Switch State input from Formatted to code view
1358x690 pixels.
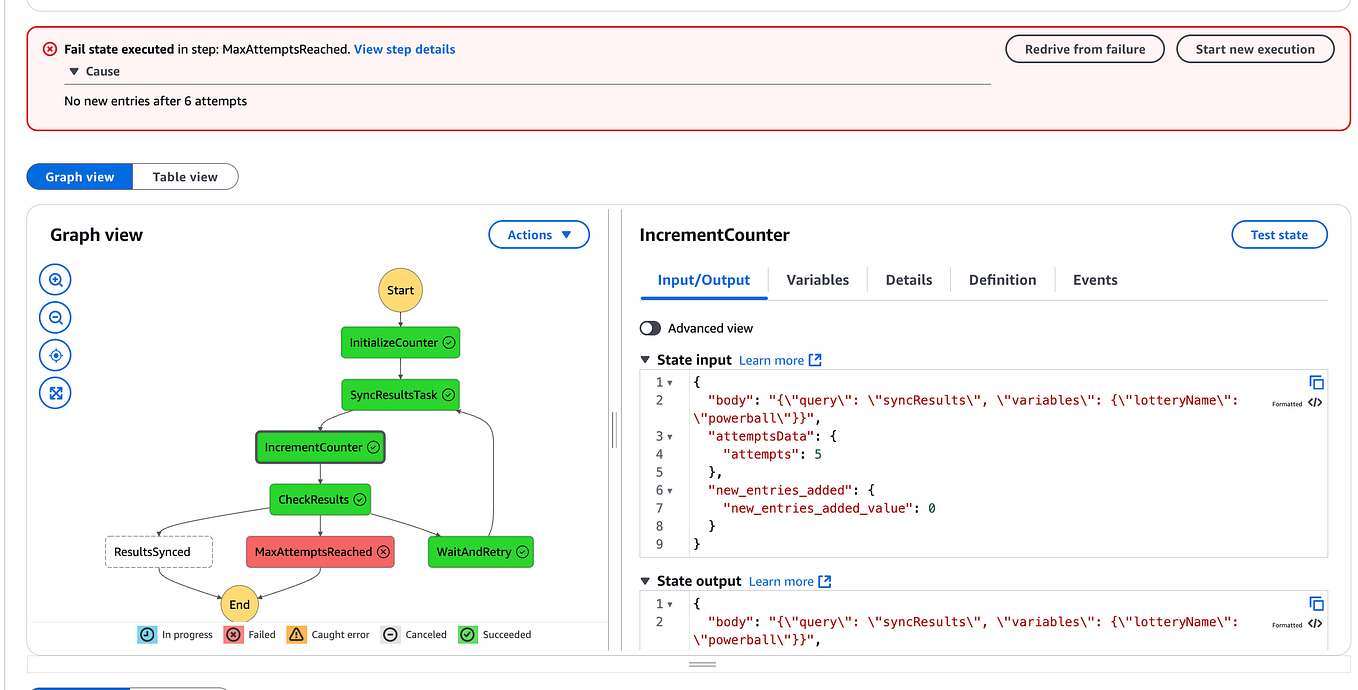tap(1316, 402)
